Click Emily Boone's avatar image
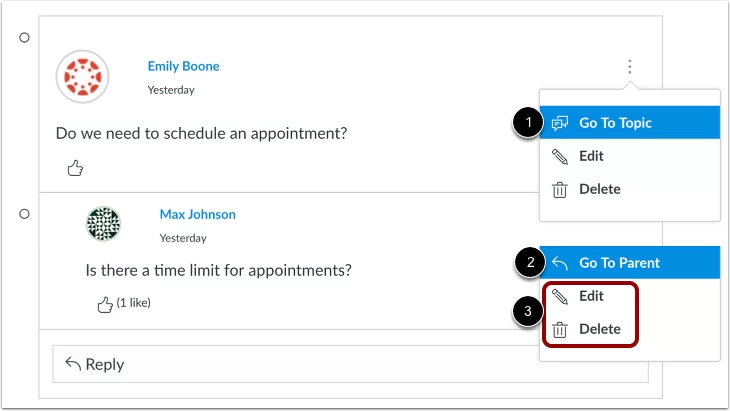 click(82, 76)
